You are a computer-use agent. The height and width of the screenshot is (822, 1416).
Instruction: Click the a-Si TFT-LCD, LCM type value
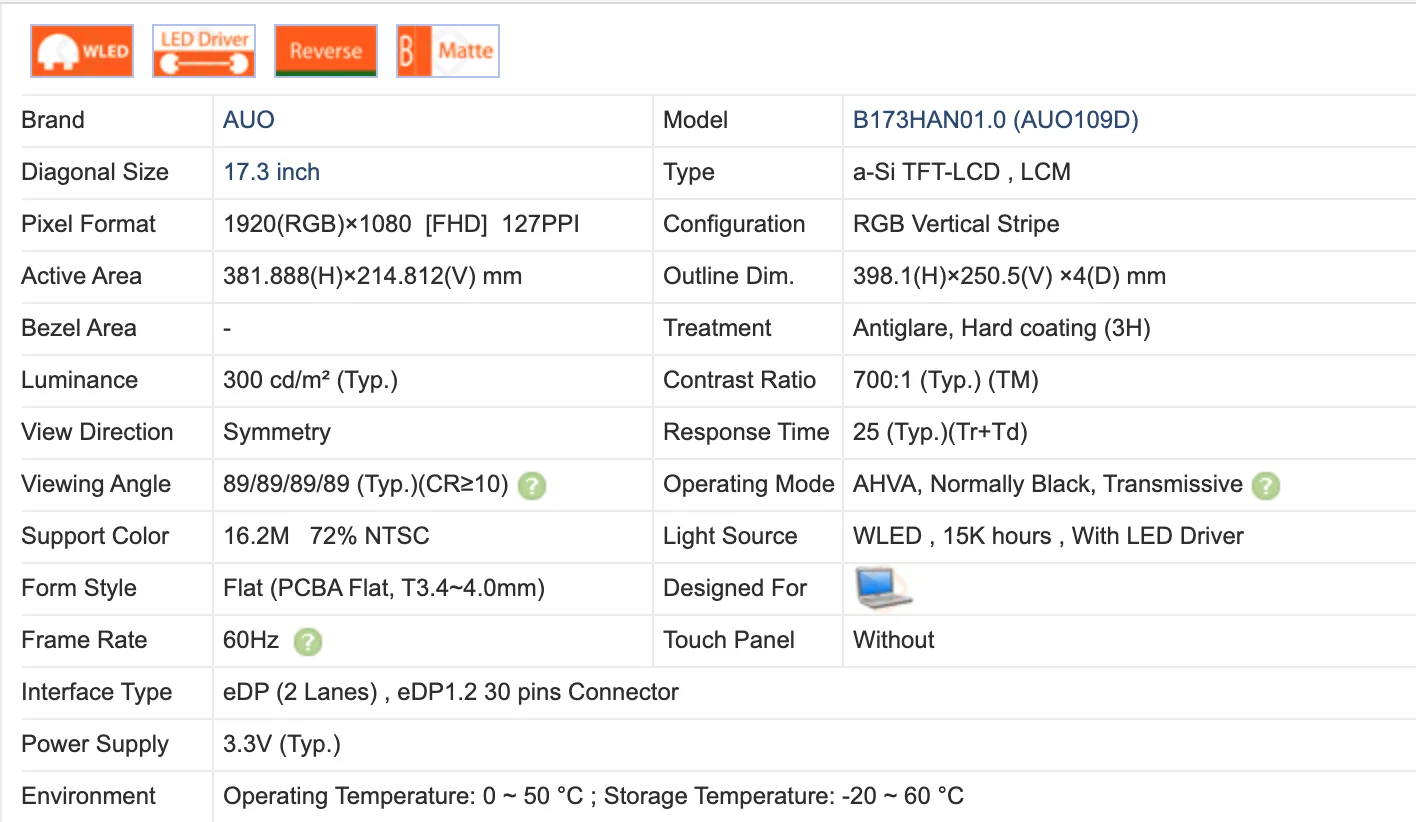962,172
